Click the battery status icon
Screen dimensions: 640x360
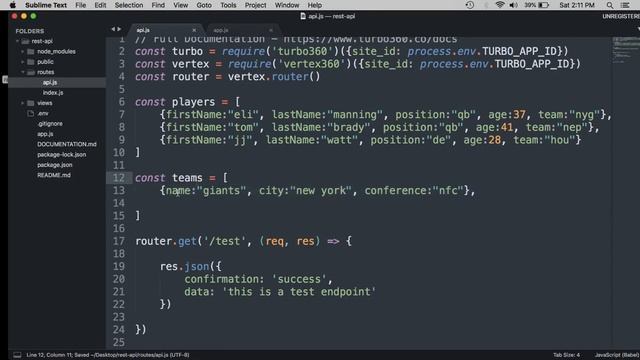(543, 5)
